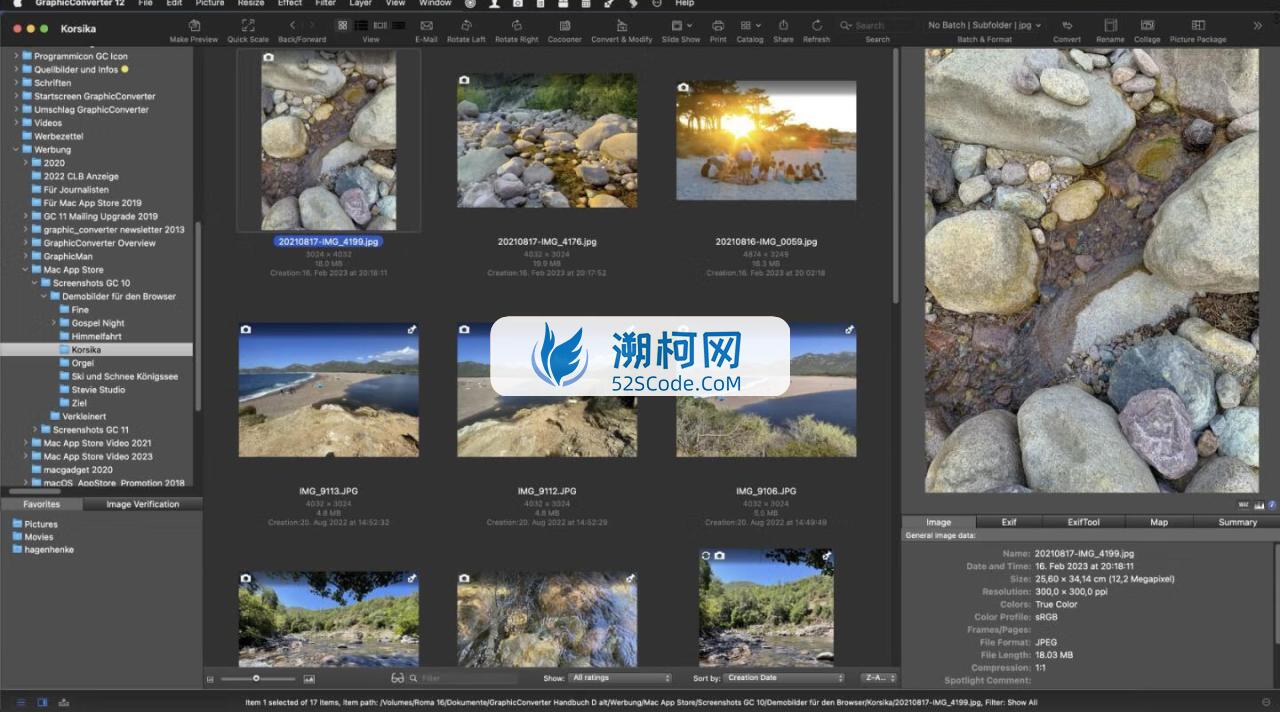Image resolution: width=1280 pixels, height=712 pixels.
Task: Click the Rotate Left icon
Action: (466, 25)
